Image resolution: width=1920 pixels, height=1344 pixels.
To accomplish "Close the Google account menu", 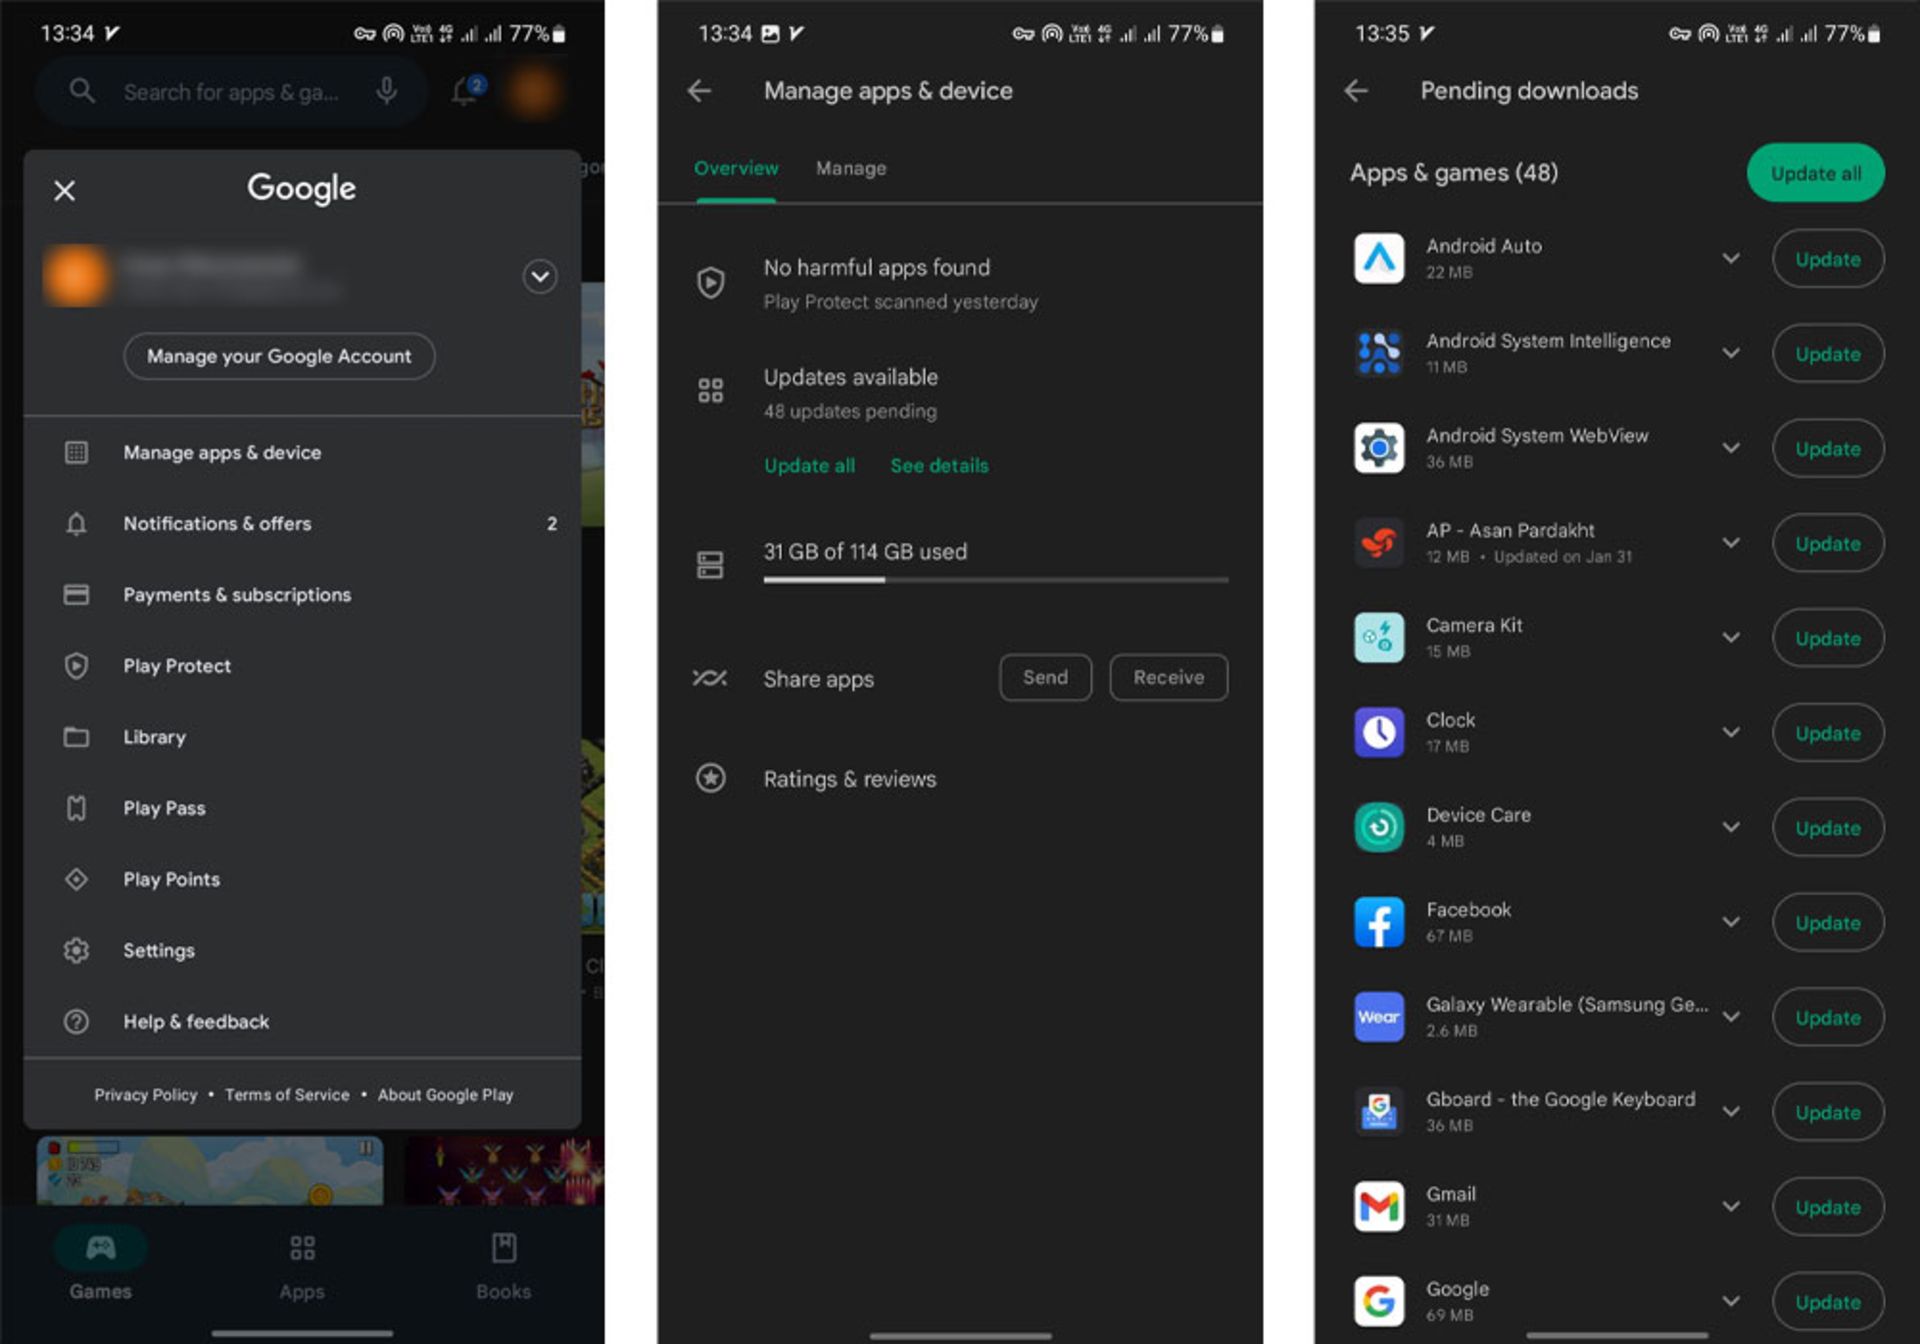I will (65, 190).
